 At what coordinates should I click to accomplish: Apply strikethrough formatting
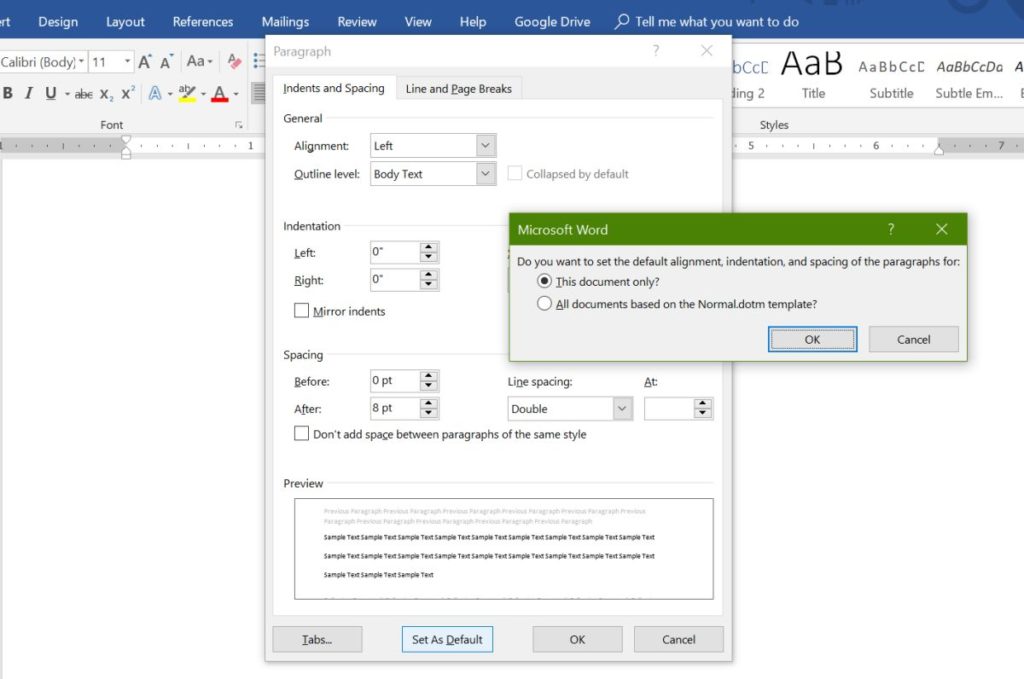(83, 93)
